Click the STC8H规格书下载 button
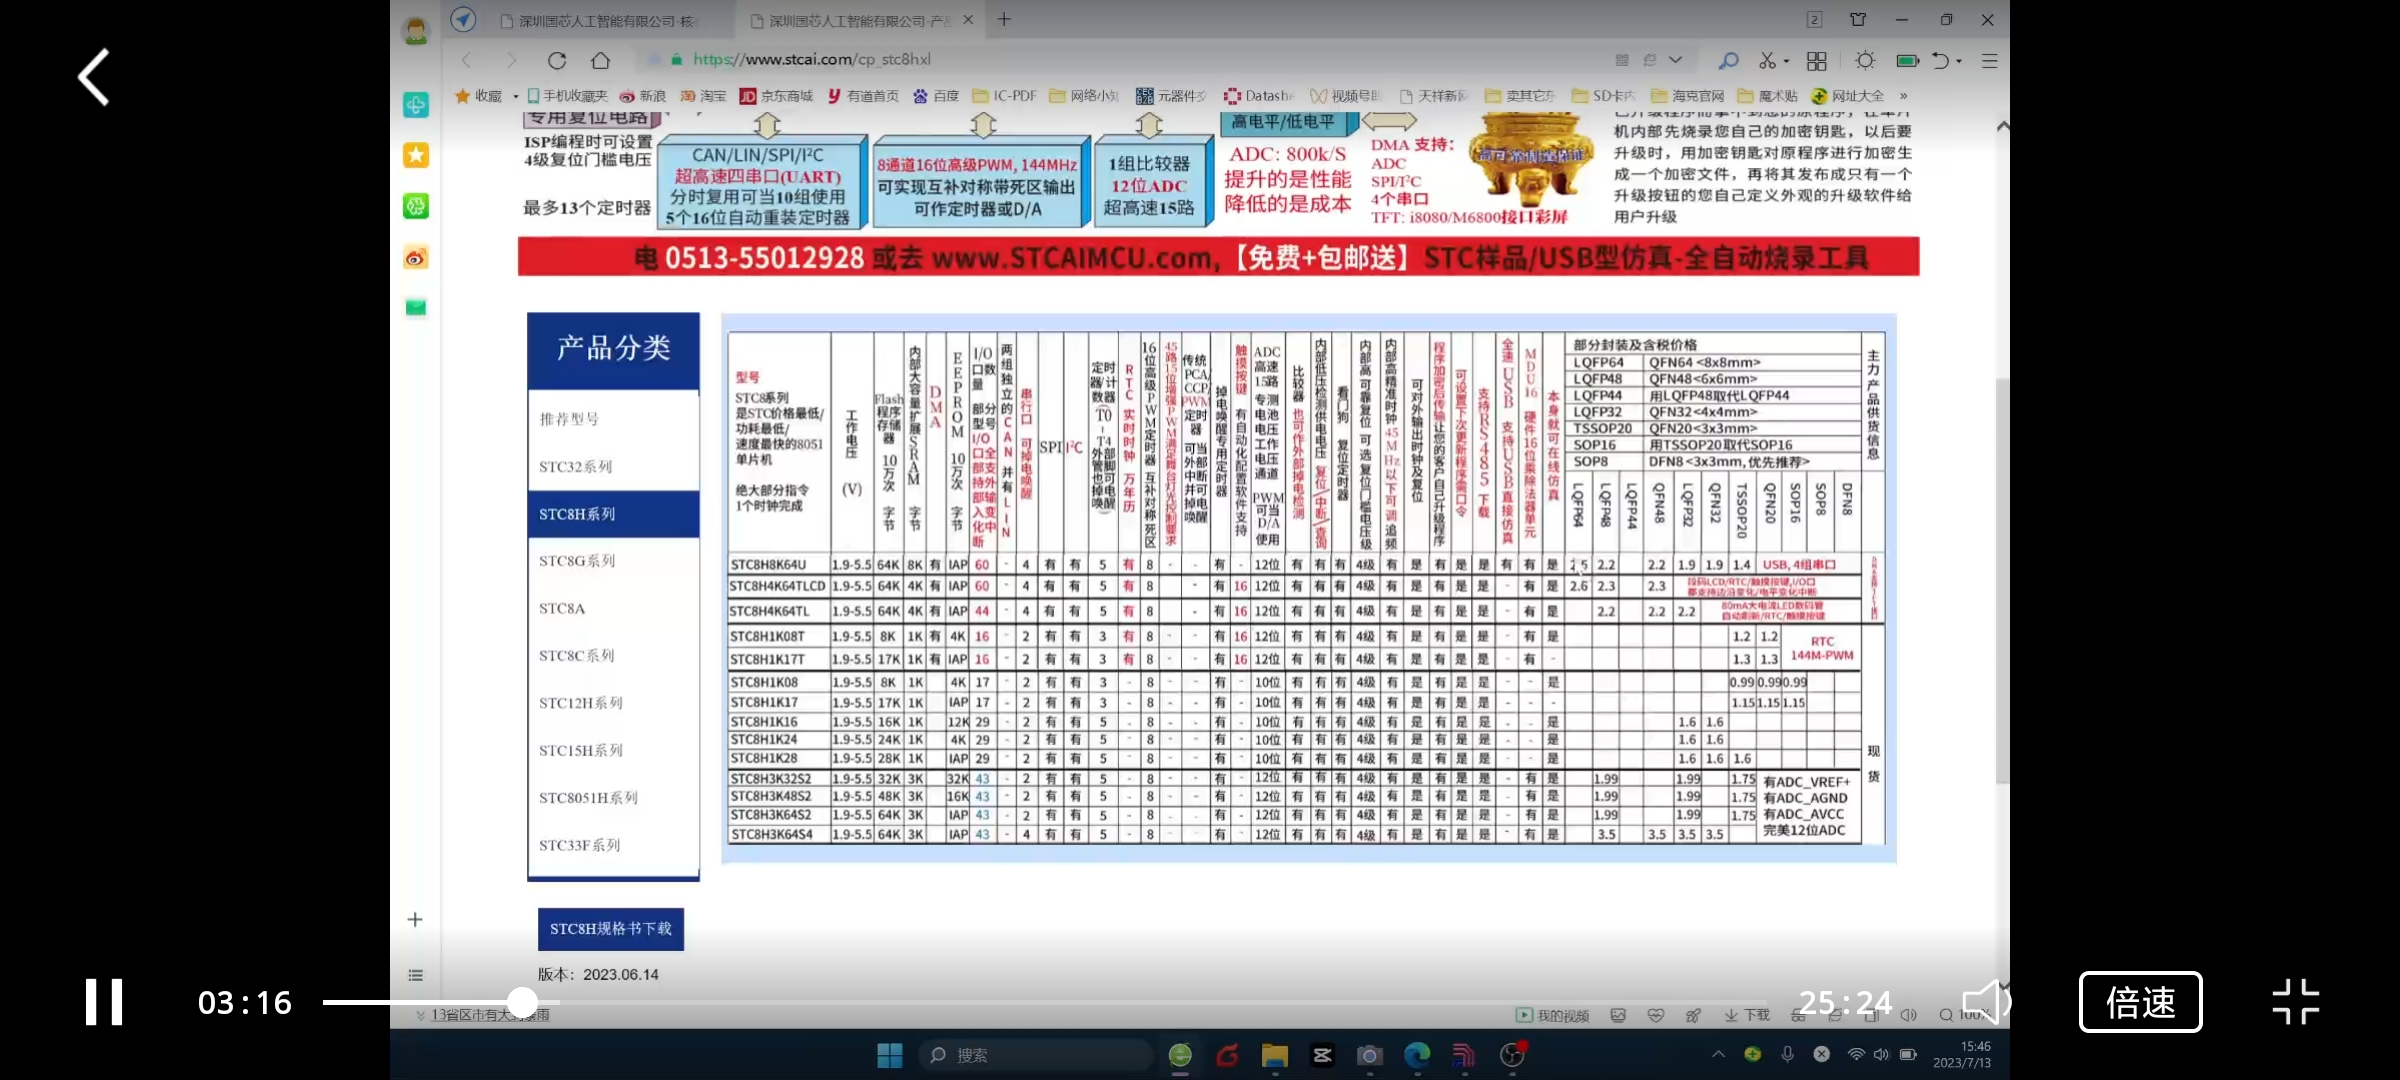This screenshot has height=1080, width=2400. click(x=611, y=929)
